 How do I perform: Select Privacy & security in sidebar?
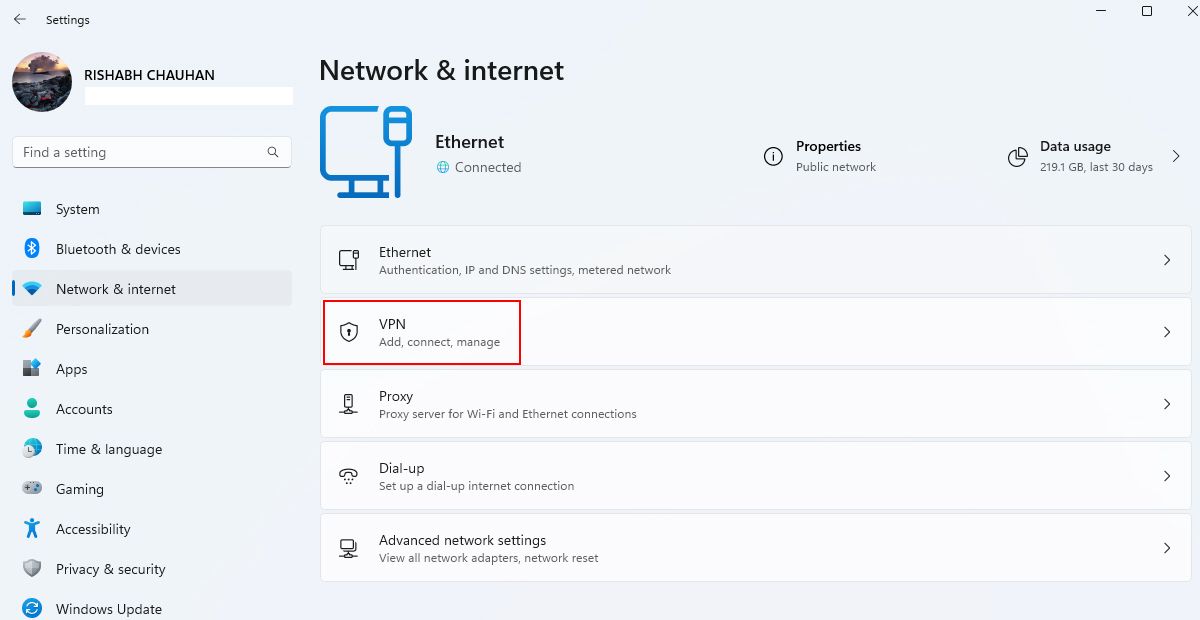click(x=110, y=569)
